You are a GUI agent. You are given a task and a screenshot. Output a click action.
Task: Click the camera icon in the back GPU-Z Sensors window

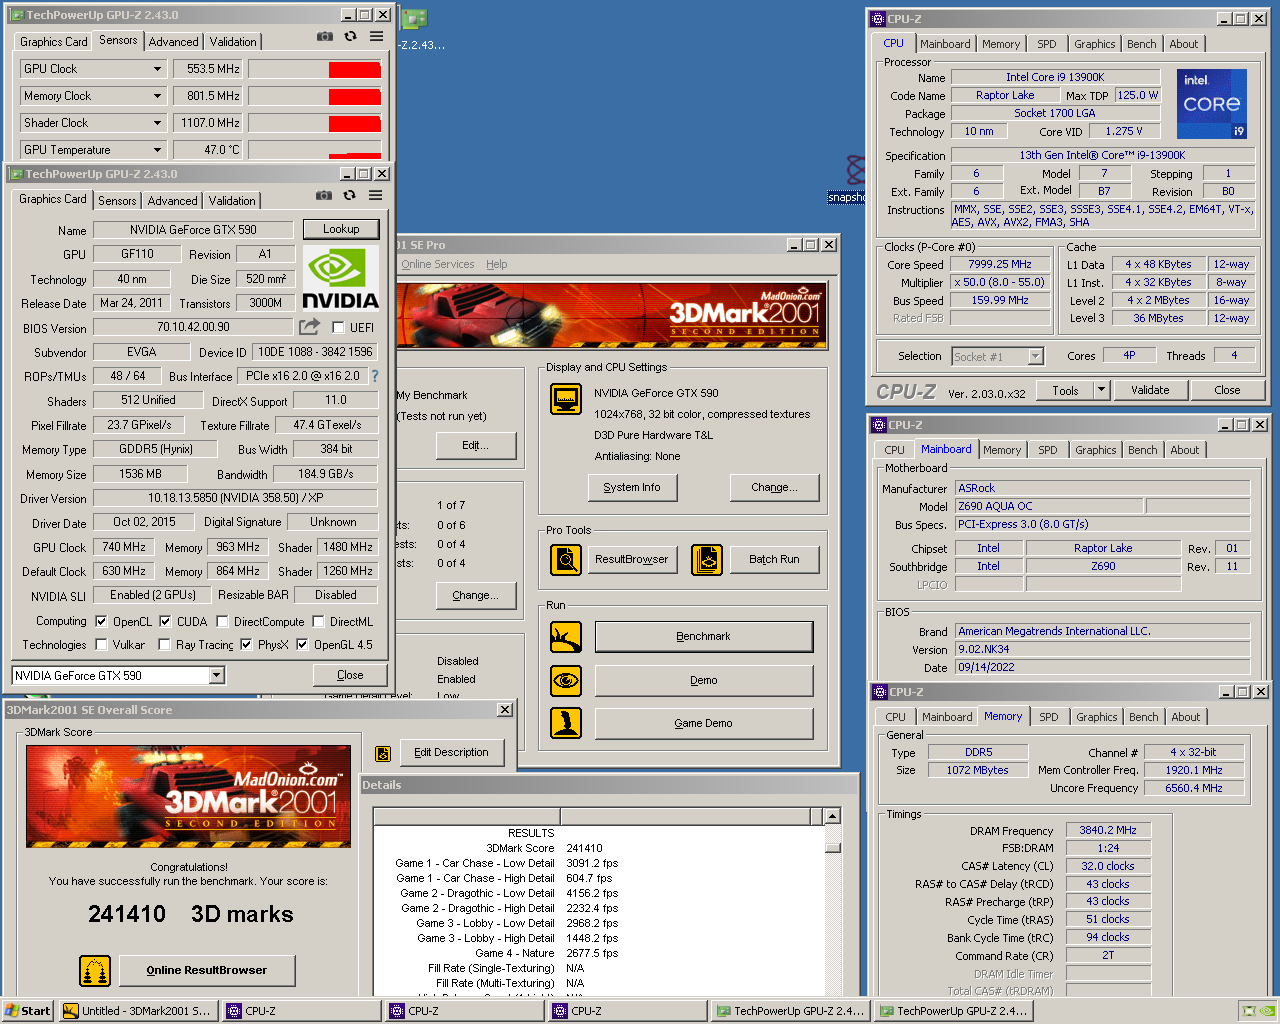[x=324, y=36]
